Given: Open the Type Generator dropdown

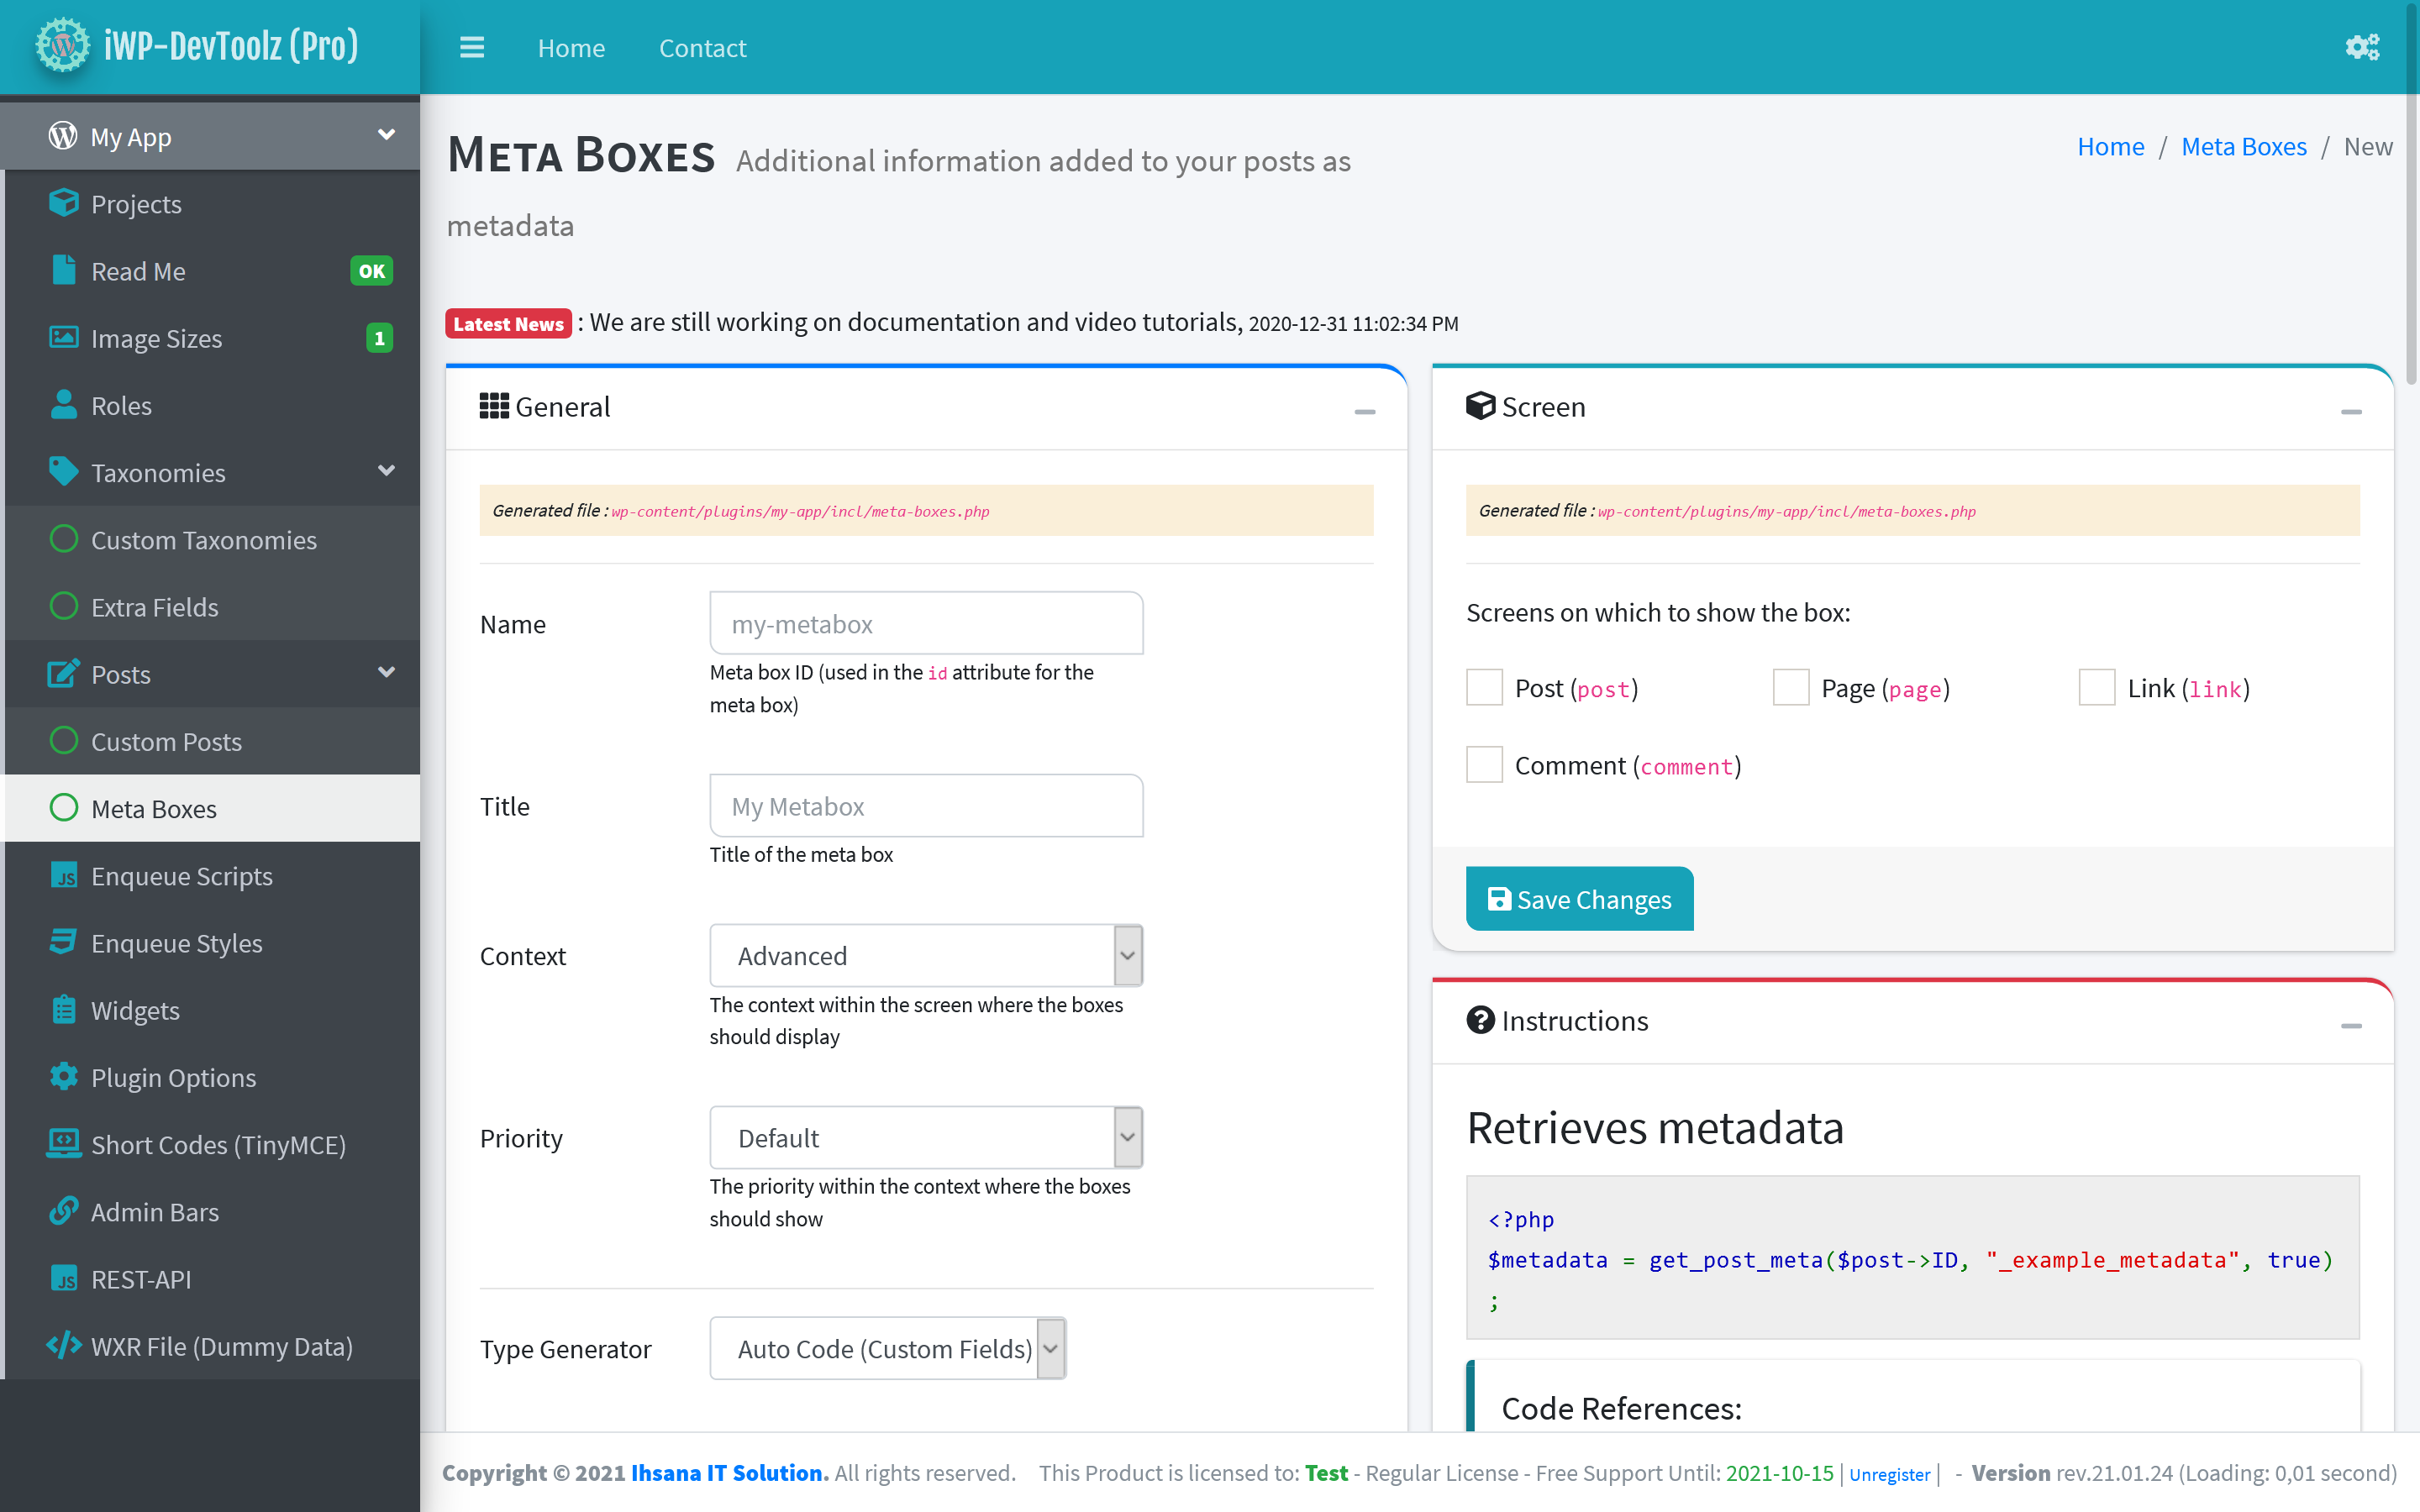Looking at the screenshot, I should (x=888, y=1349).
